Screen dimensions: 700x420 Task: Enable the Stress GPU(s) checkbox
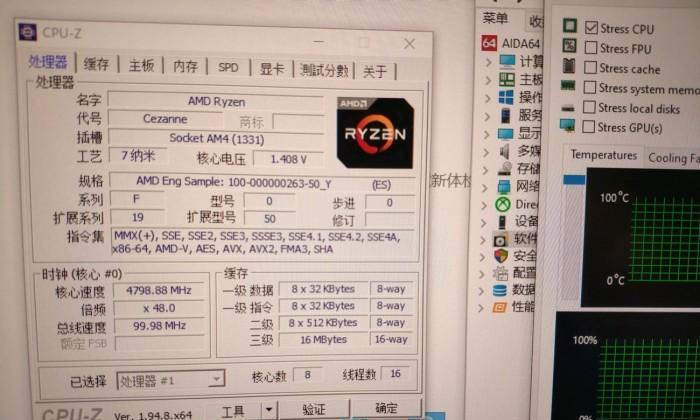[x=588, y=127]
